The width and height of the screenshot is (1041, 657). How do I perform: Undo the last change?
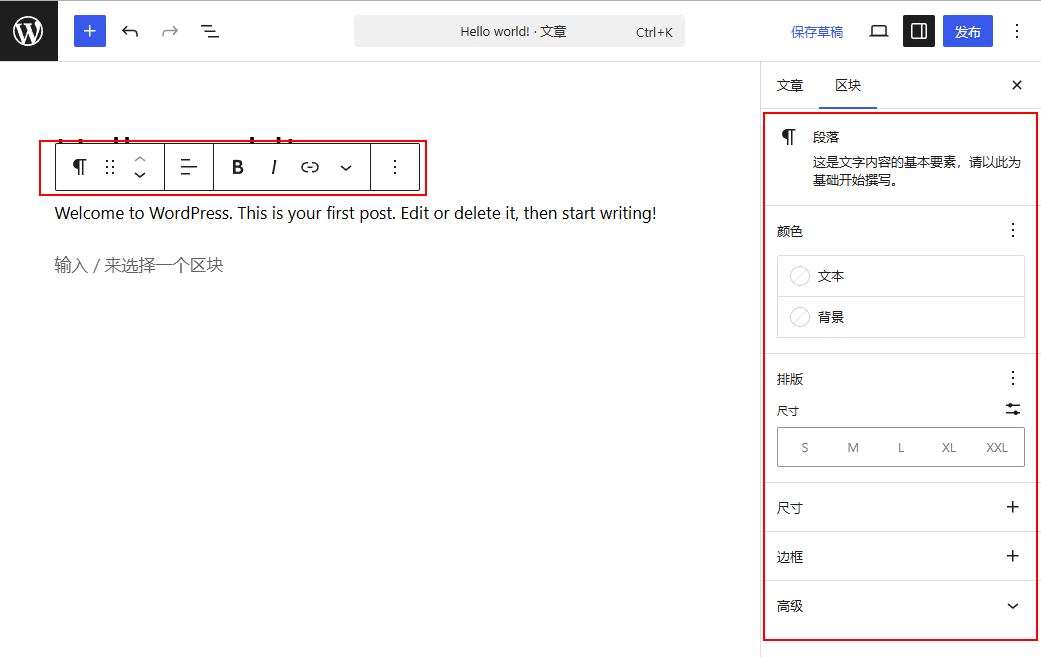130,31
